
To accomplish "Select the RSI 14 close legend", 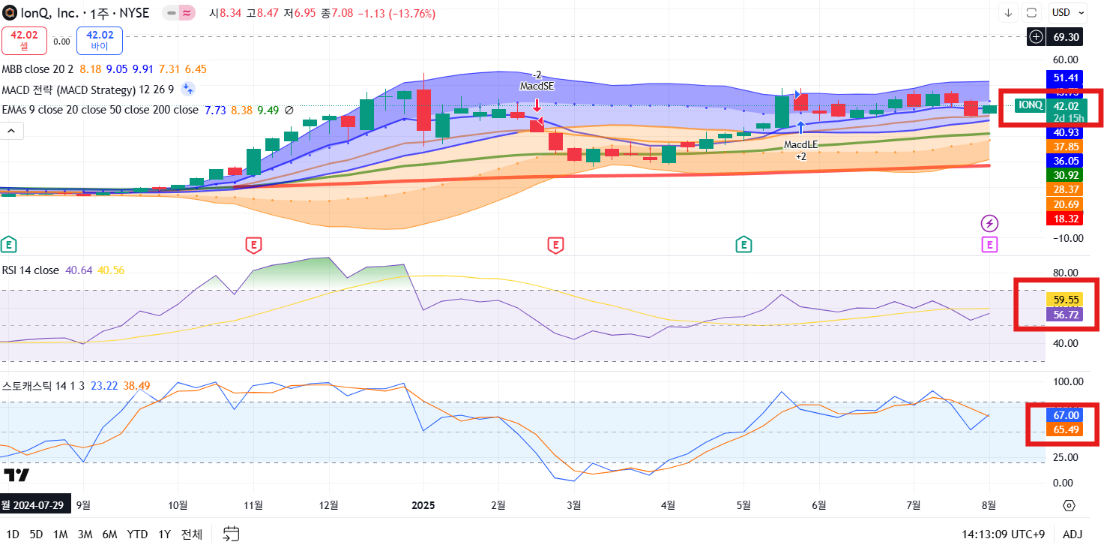I will point(31,270).
